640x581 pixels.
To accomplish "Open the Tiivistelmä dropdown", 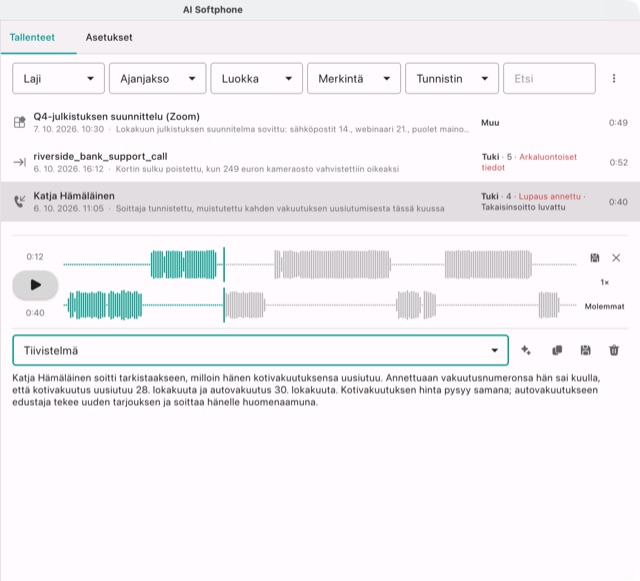I will 260,350.
